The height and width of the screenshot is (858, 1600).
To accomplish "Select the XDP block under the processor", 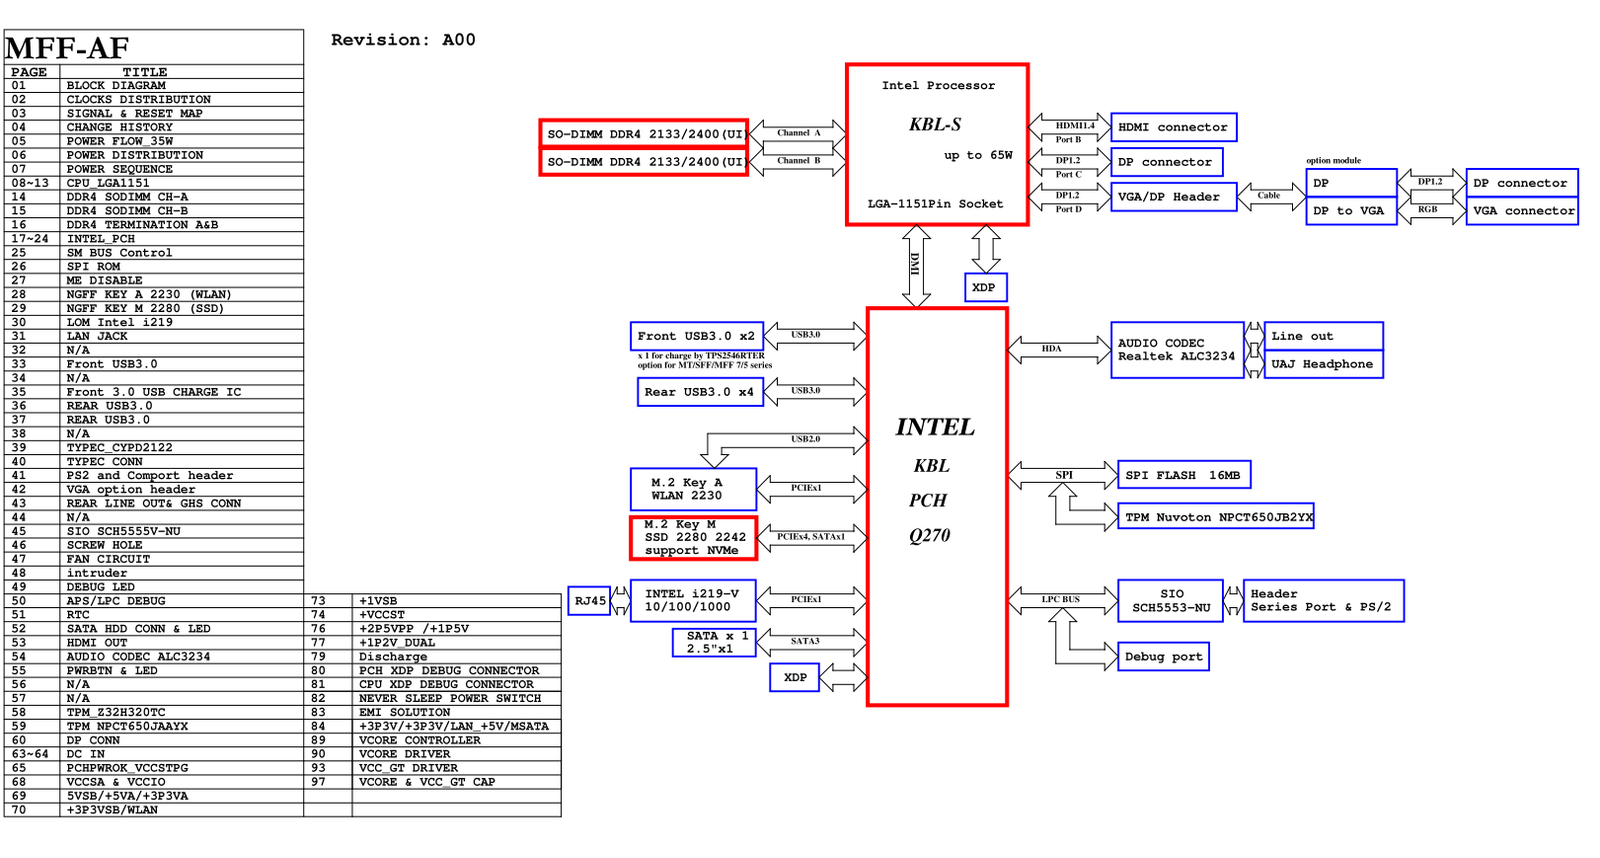I will 985,287.
